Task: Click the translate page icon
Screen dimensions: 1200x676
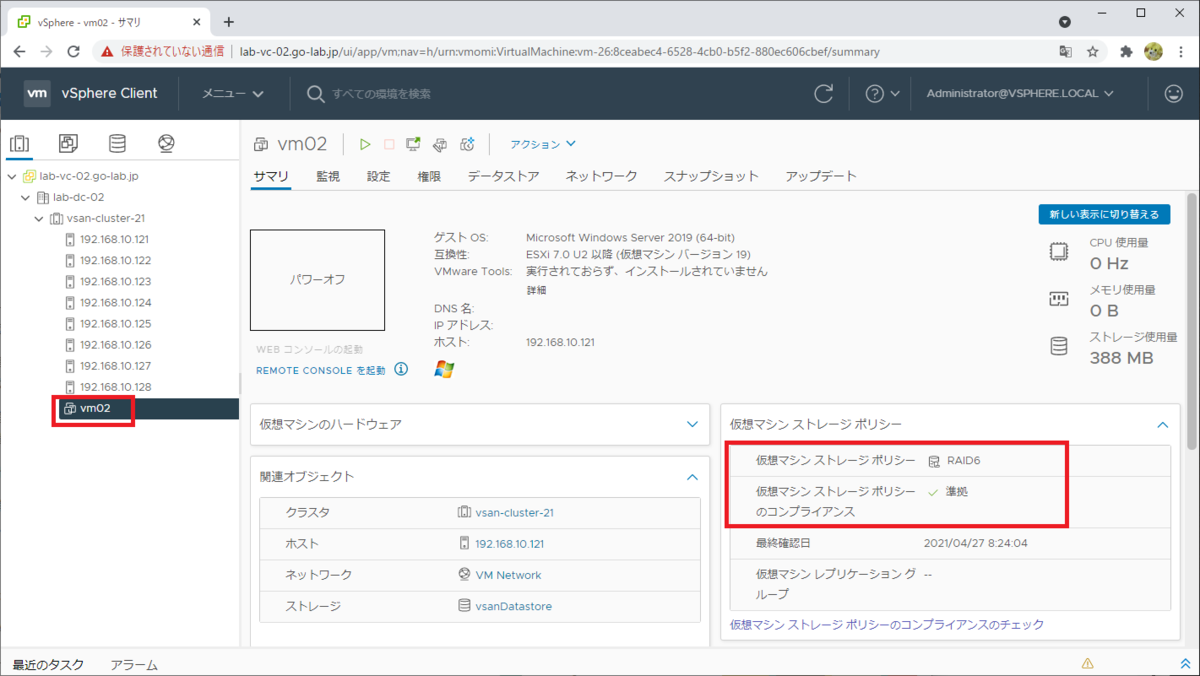Action: (1066, 51)
